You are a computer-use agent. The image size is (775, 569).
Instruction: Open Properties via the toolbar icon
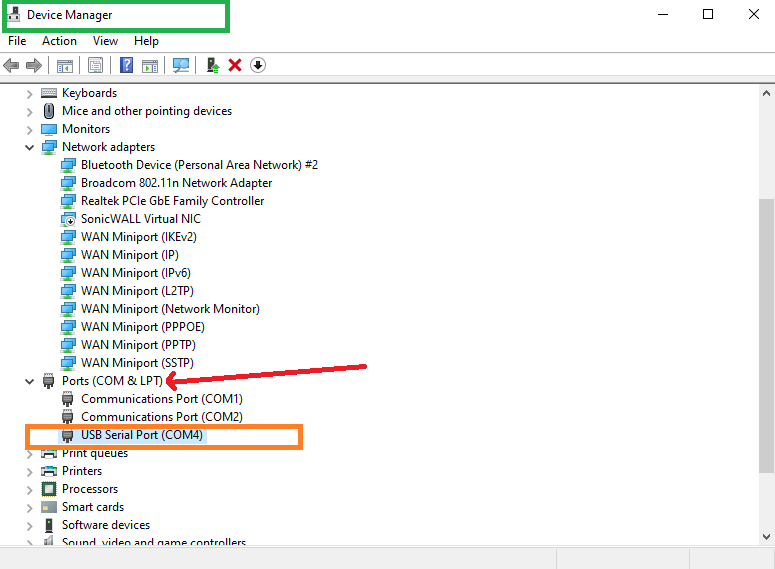(95, 65)
